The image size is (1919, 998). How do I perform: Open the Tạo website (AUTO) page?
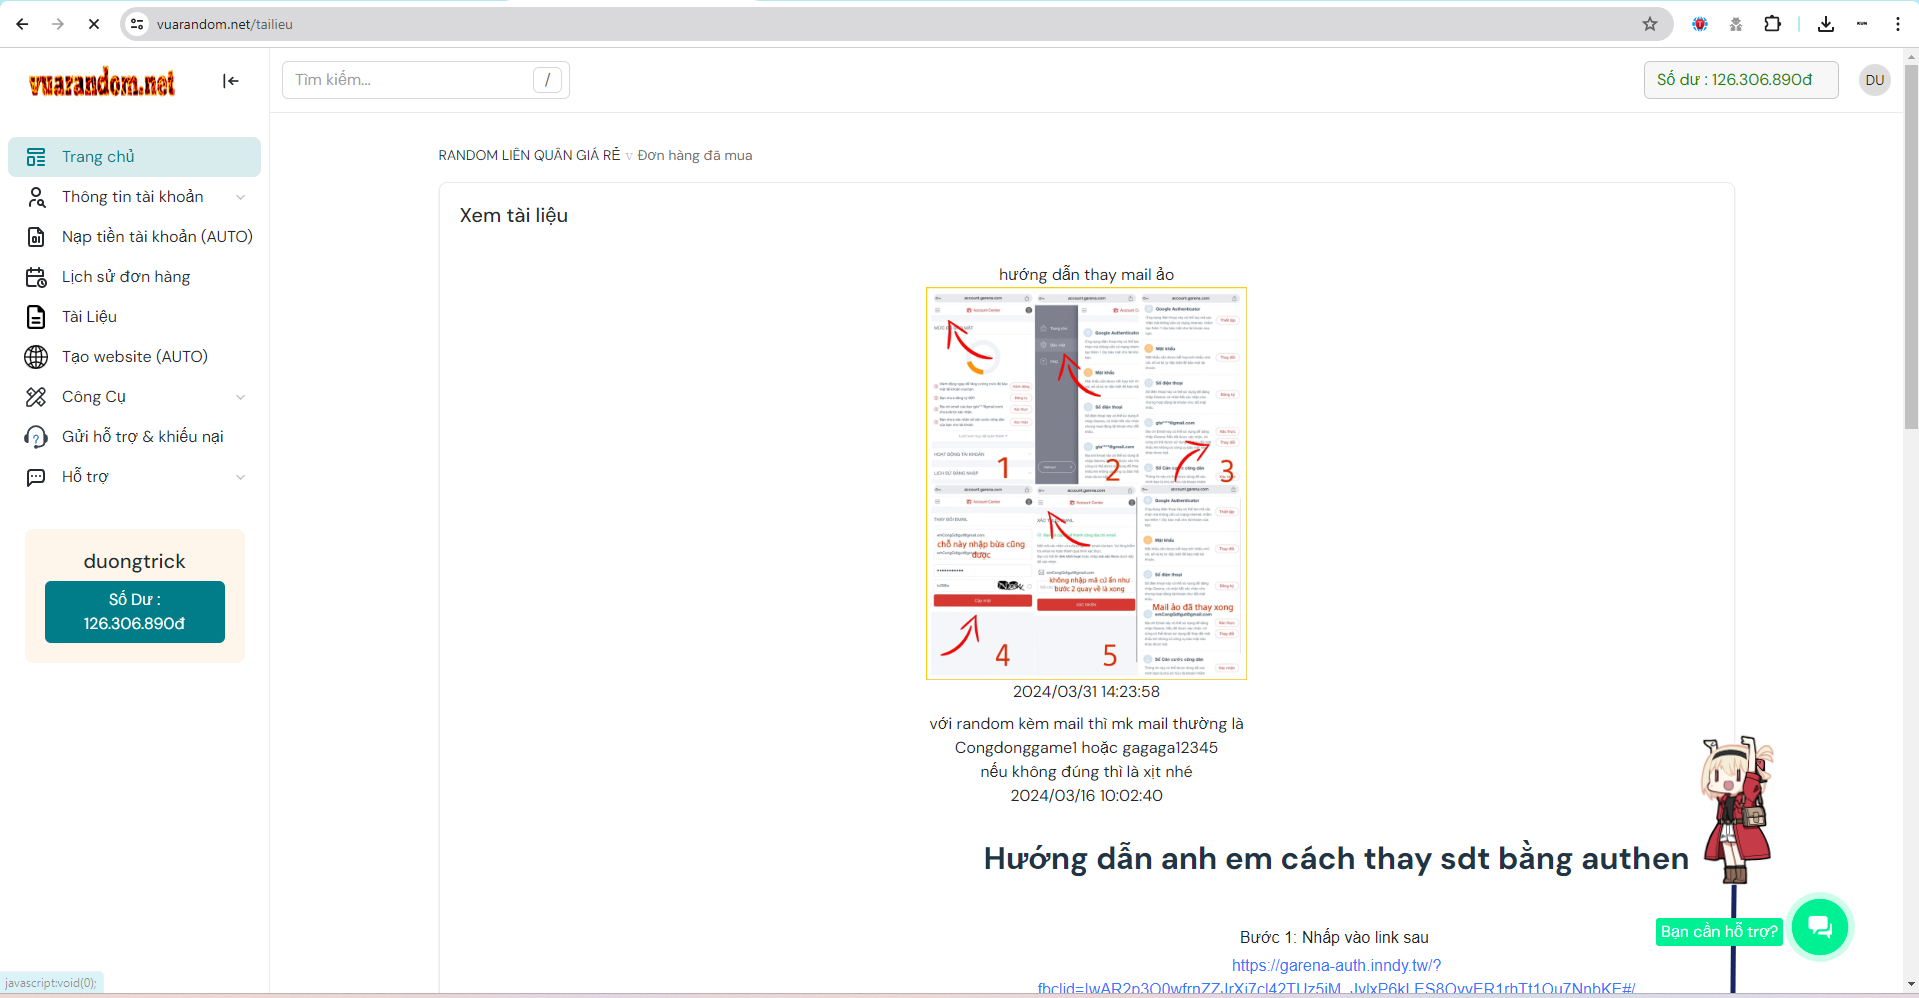pos(135,357)
